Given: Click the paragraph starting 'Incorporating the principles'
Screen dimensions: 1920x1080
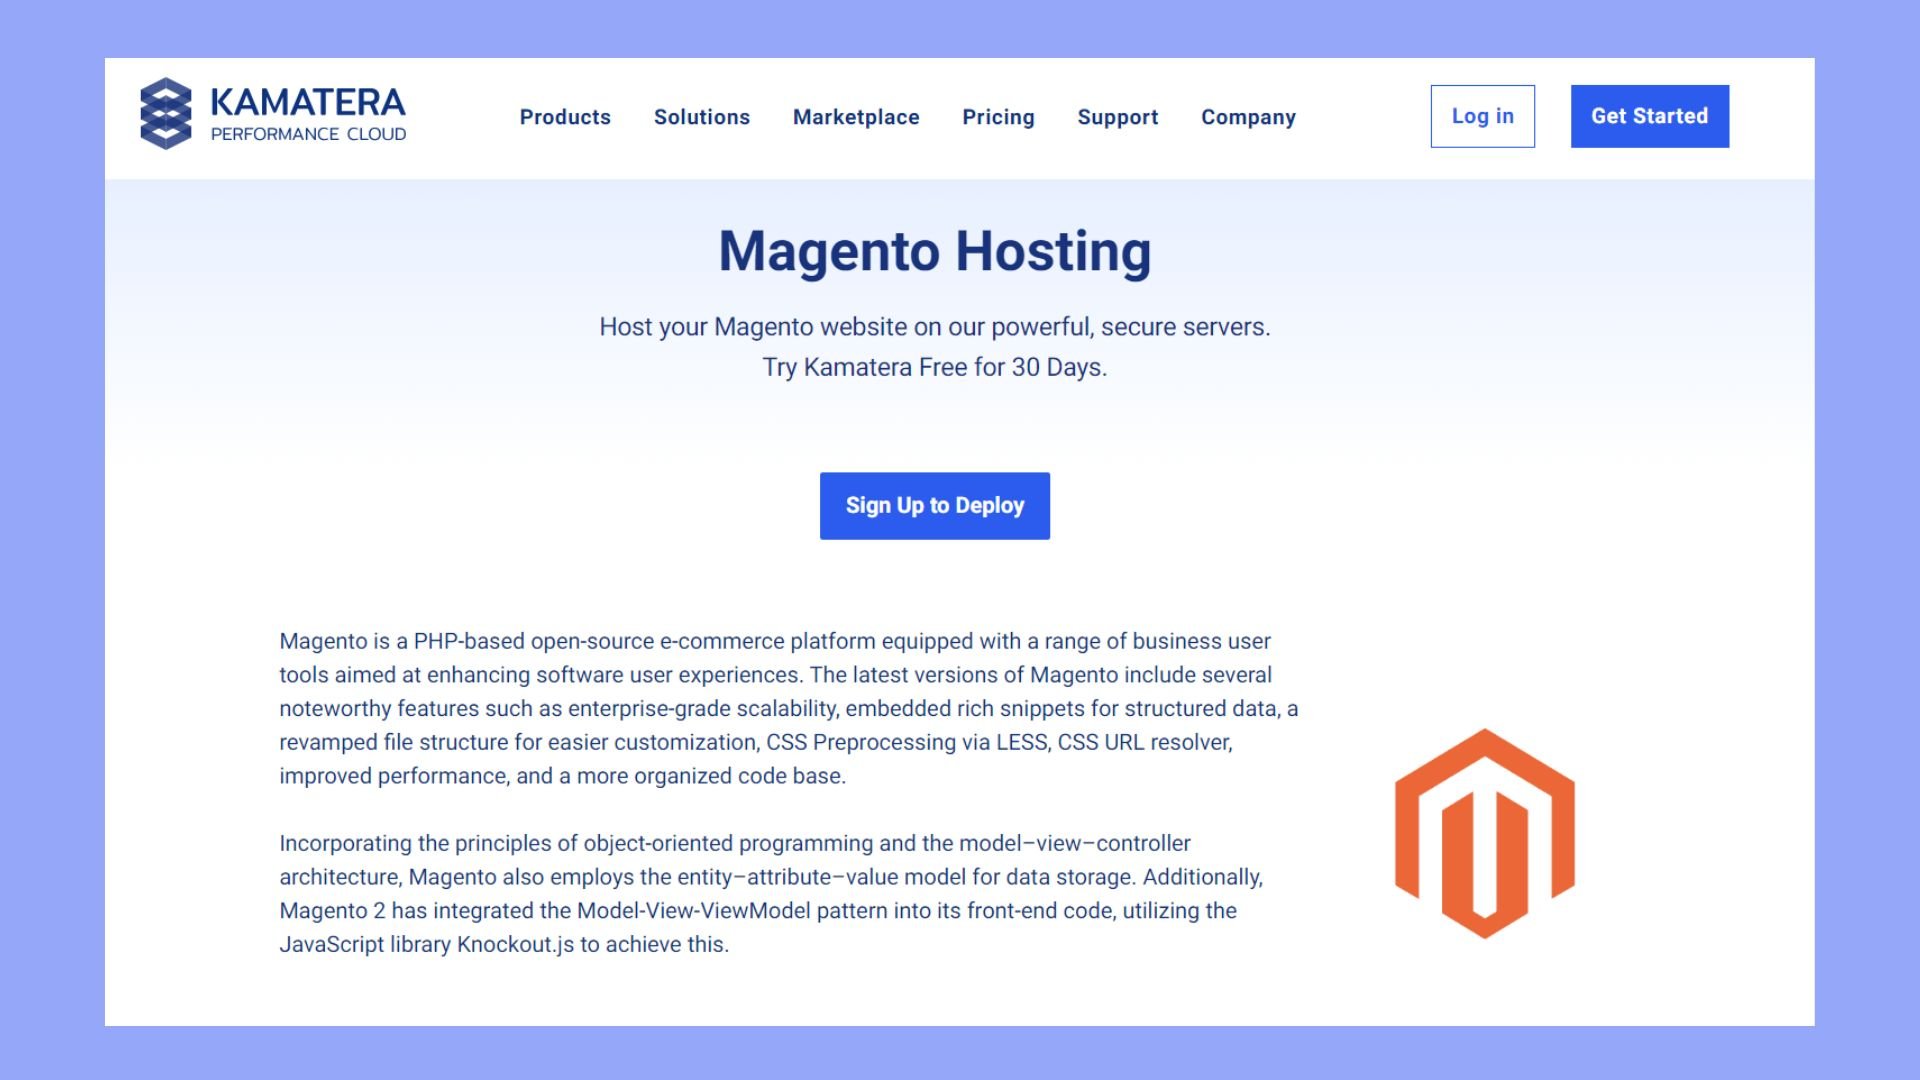Looking at the screenshot, I should coord(770,893).
